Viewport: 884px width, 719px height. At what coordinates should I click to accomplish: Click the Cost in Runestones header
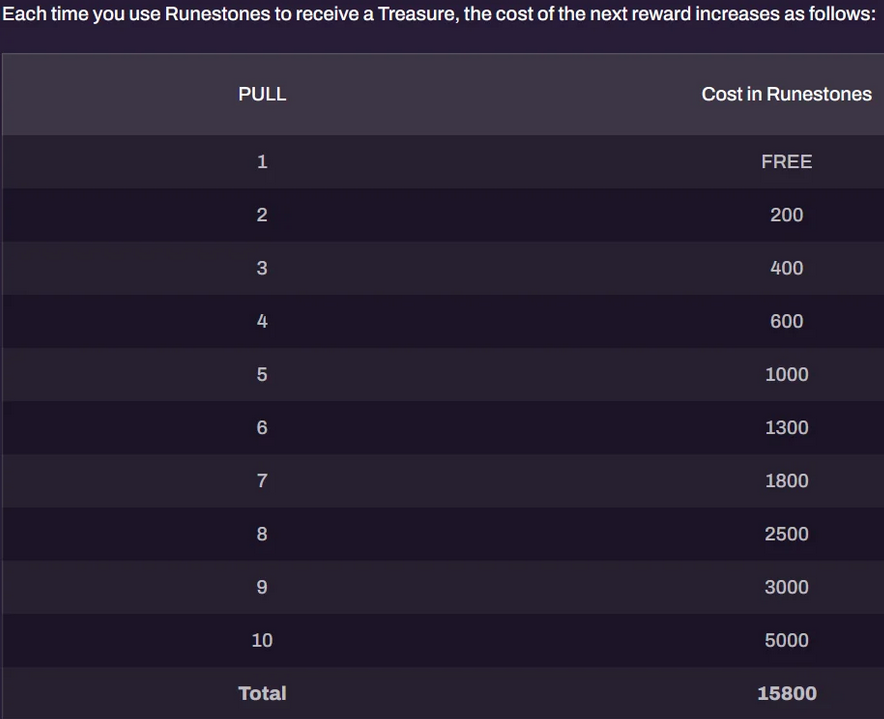point(786,94)
